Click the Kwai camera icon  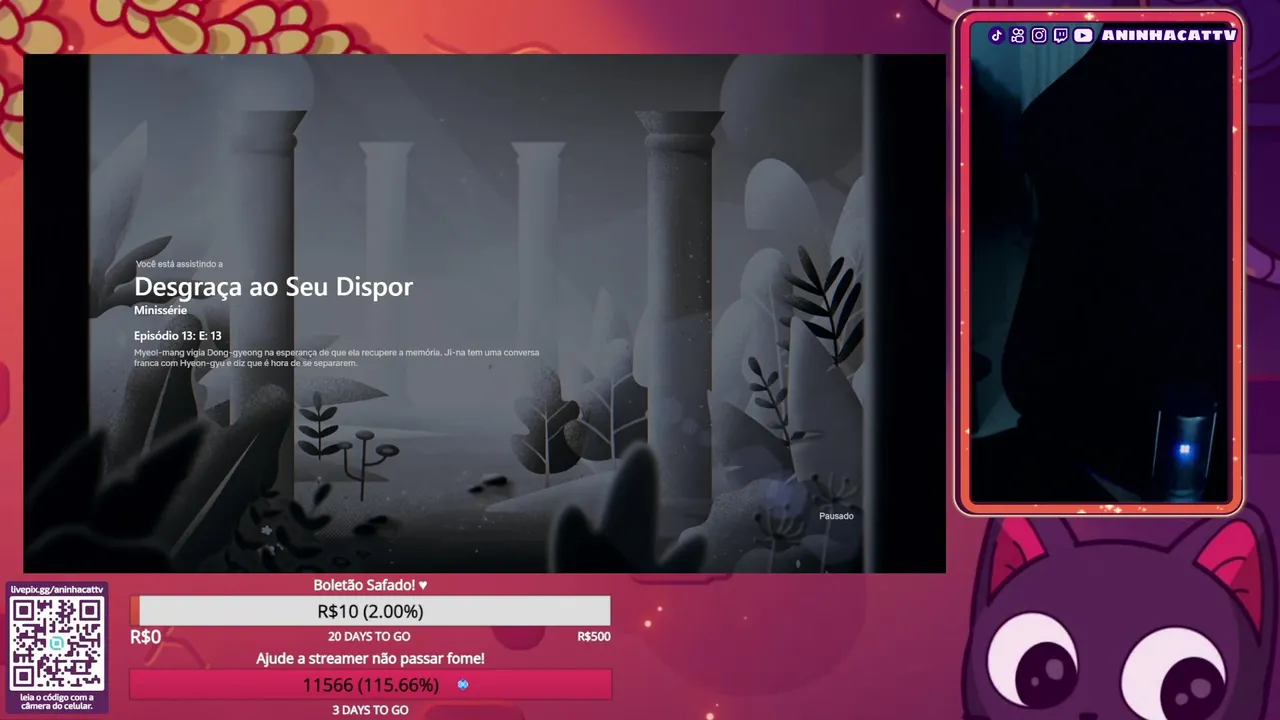click(1018, 35)
